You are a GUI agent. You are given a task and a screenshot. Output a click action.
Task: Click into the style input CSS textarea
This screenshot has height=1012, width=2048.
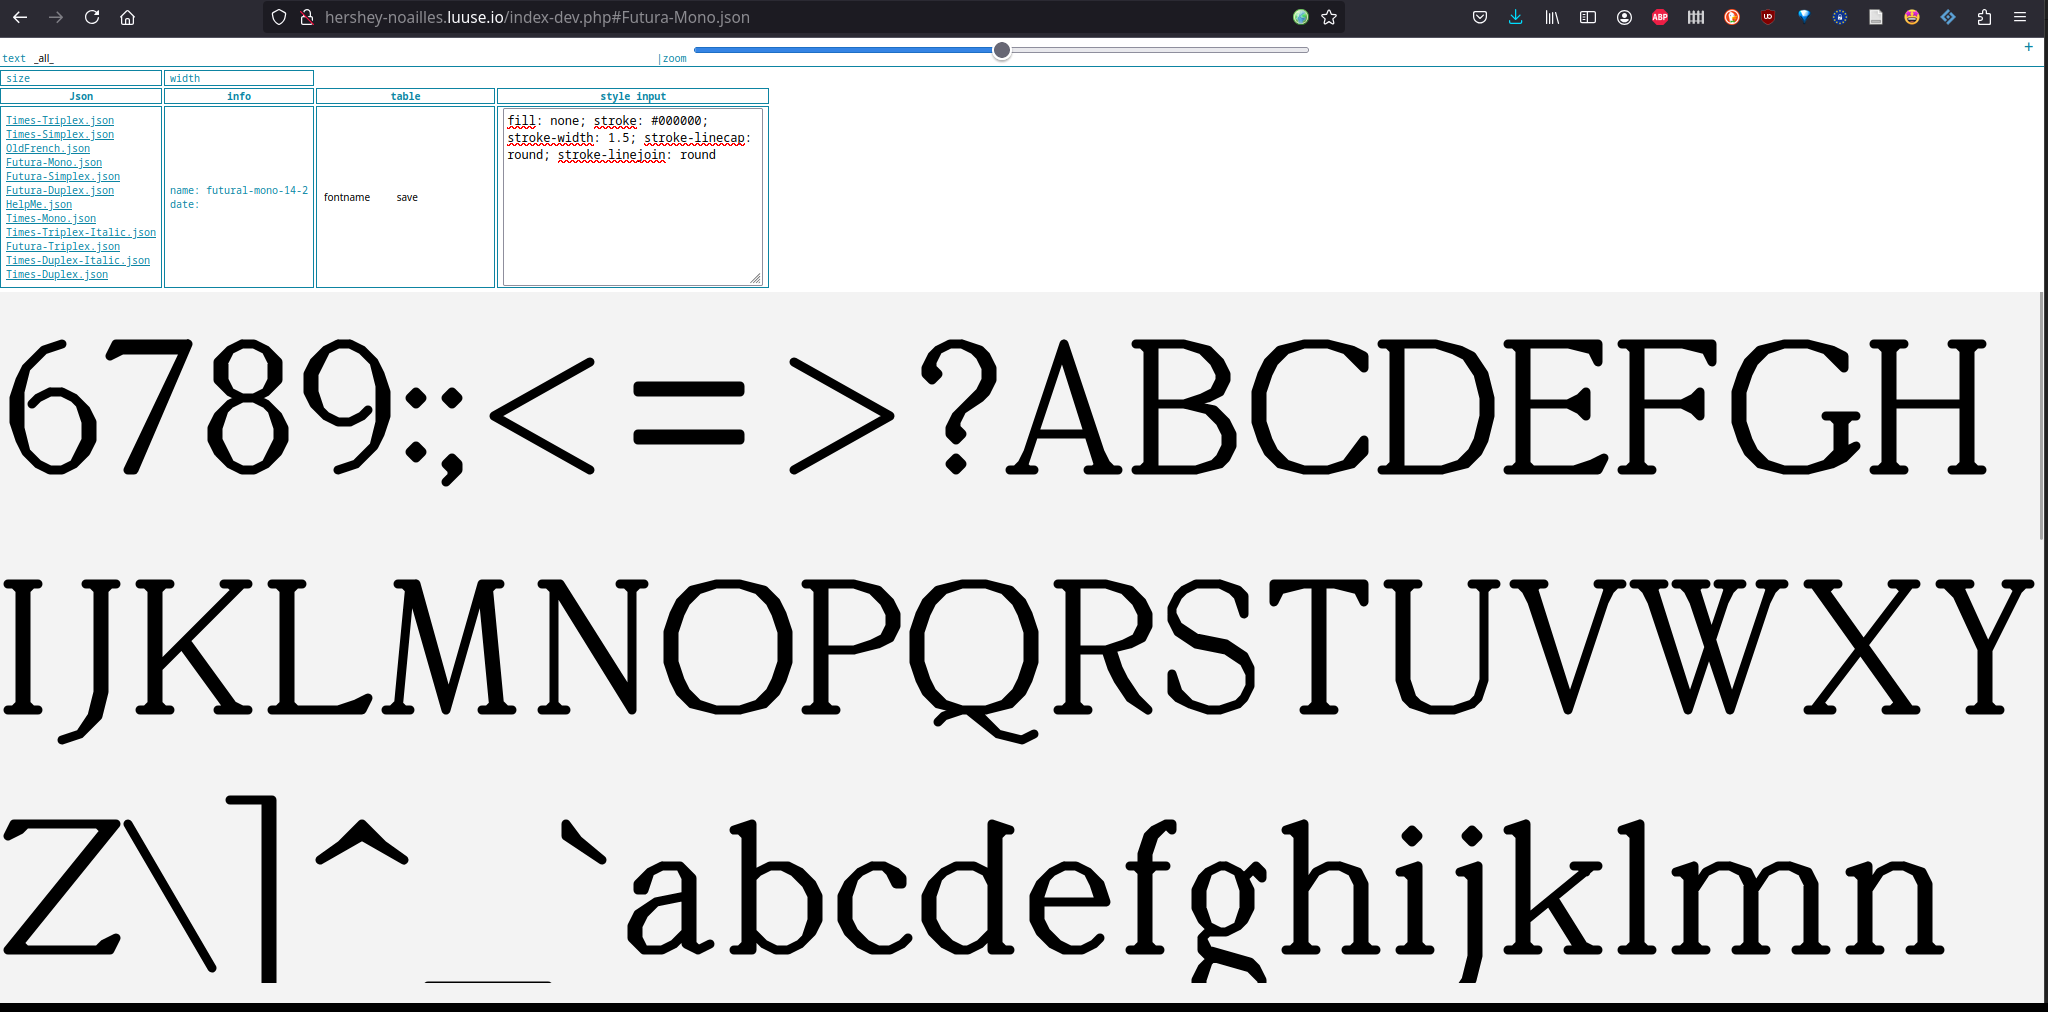click(632, 220)
